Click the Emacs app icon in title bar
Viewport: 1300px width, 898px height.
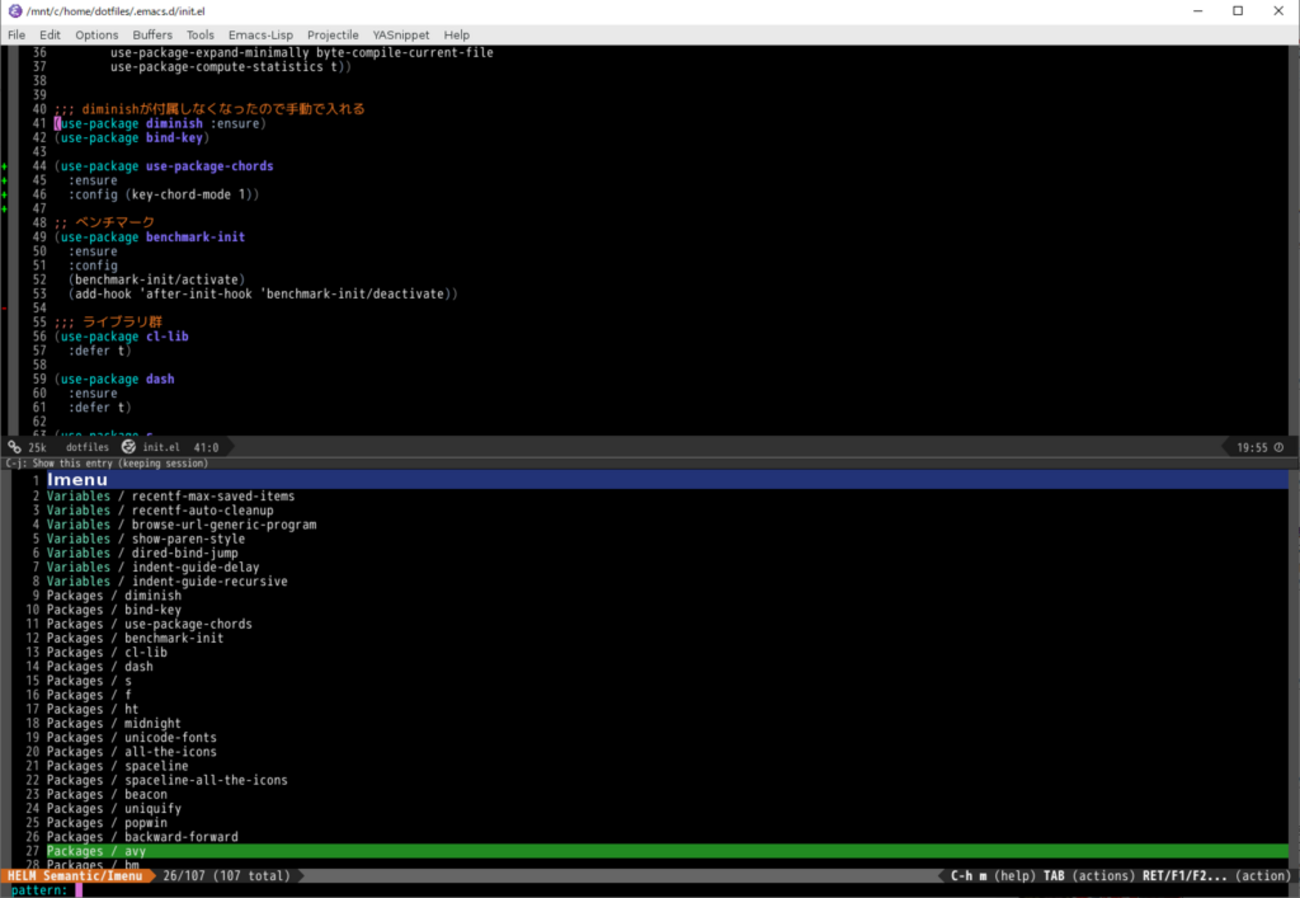tap(14, 11)
